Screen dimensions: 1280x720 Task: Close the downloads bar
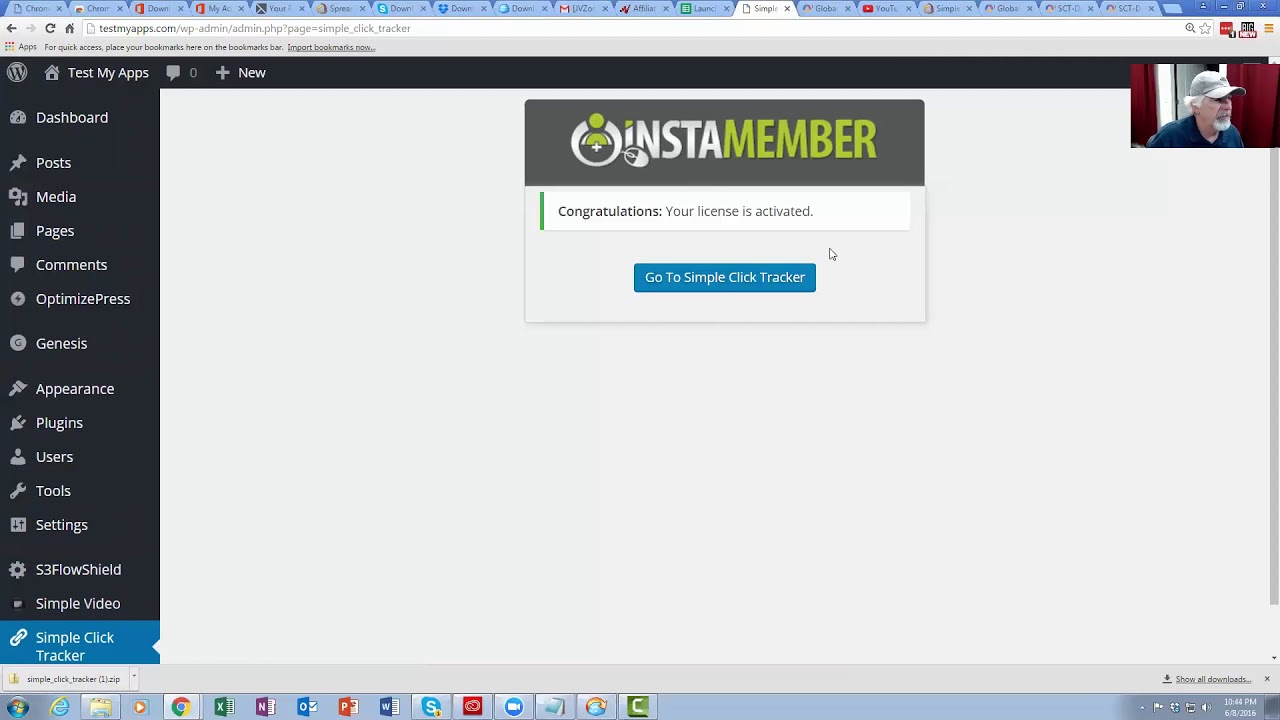[1267, 679]
